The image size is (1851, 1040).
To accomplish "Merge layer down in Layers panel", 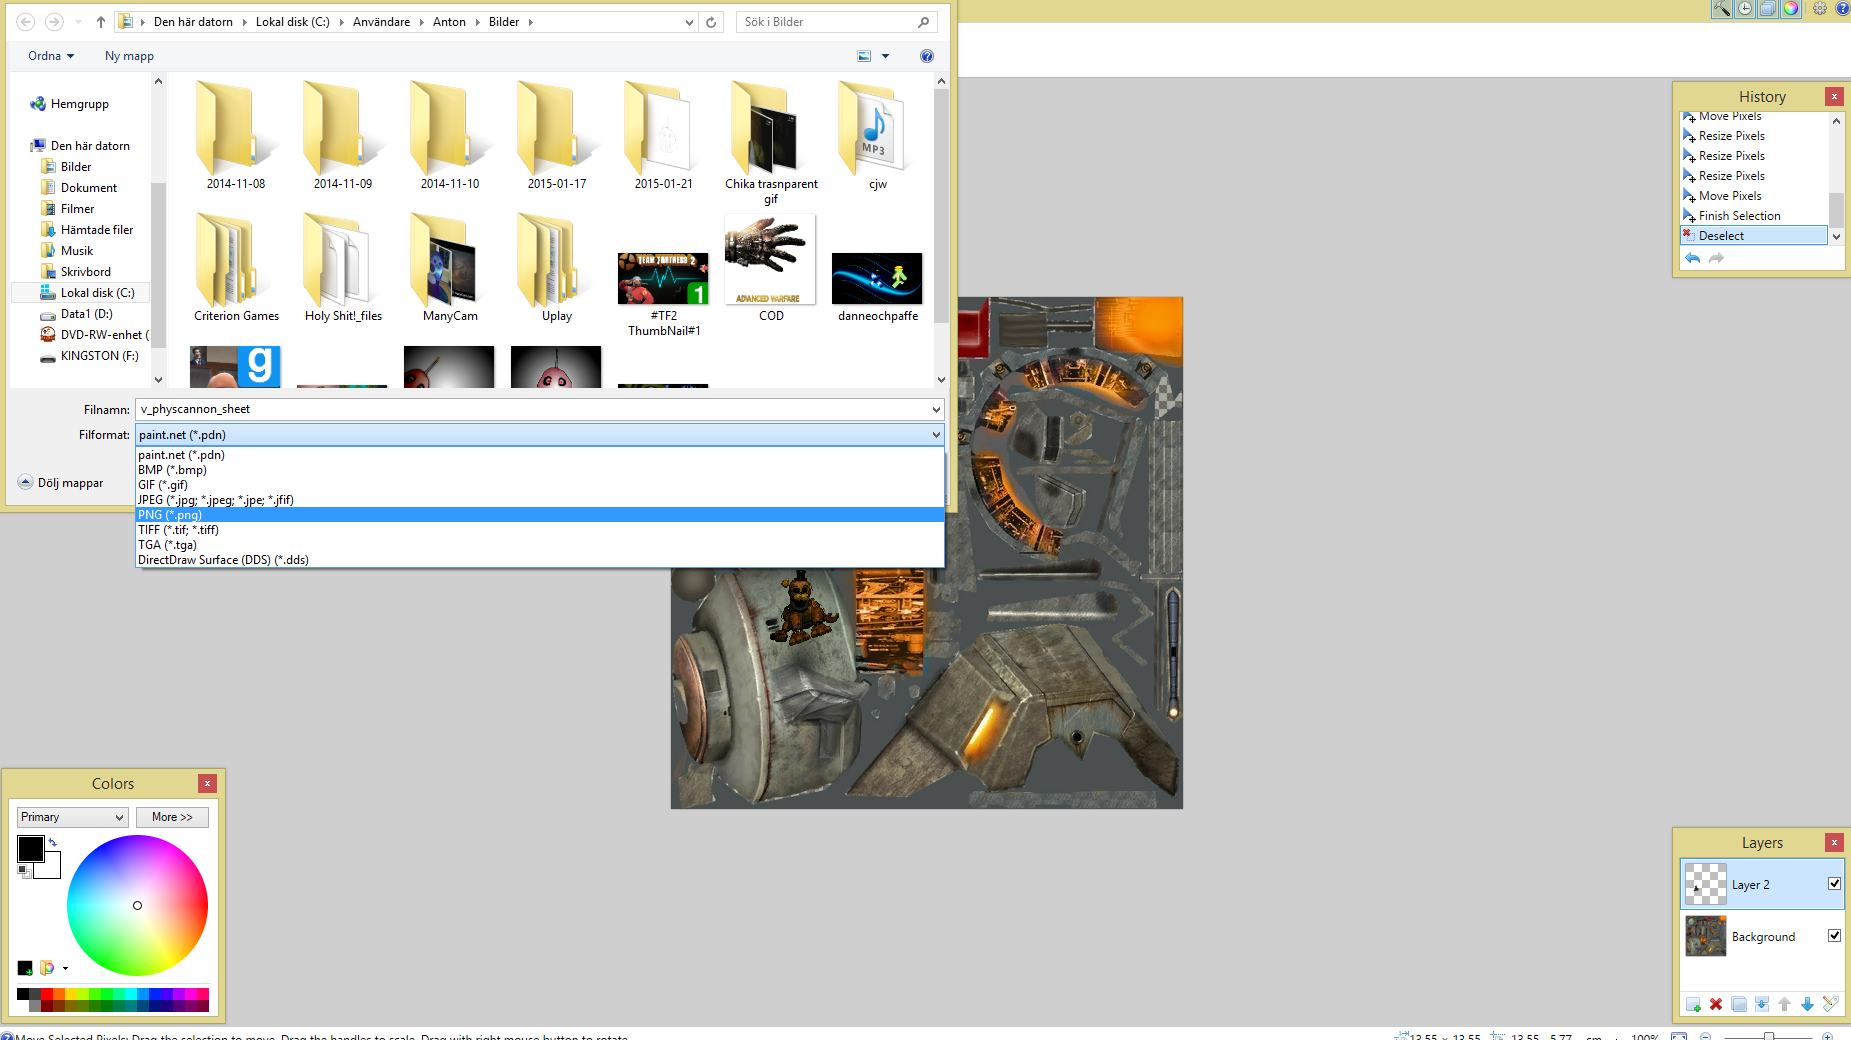I will pyautogui.click(x=1762, y=1004).
